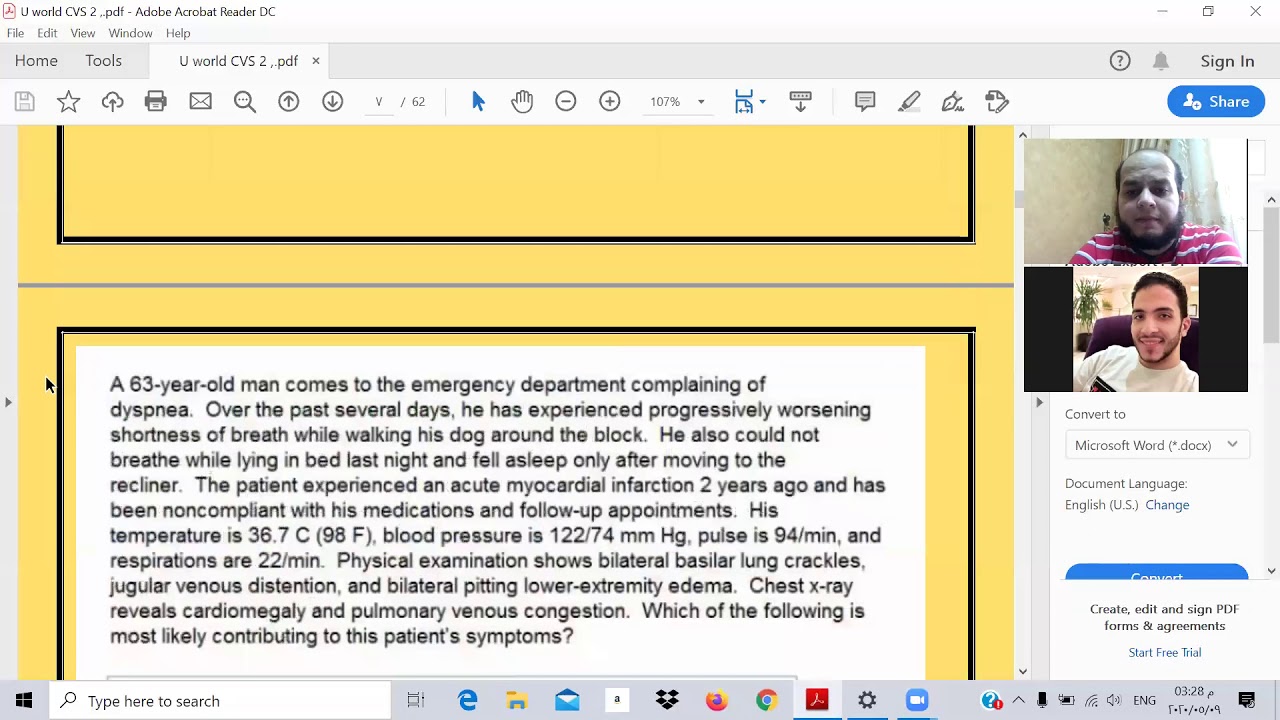Zoom in with plus icon
The height and width of the screenshot is (720, 1280).
[x=610, y=101]
